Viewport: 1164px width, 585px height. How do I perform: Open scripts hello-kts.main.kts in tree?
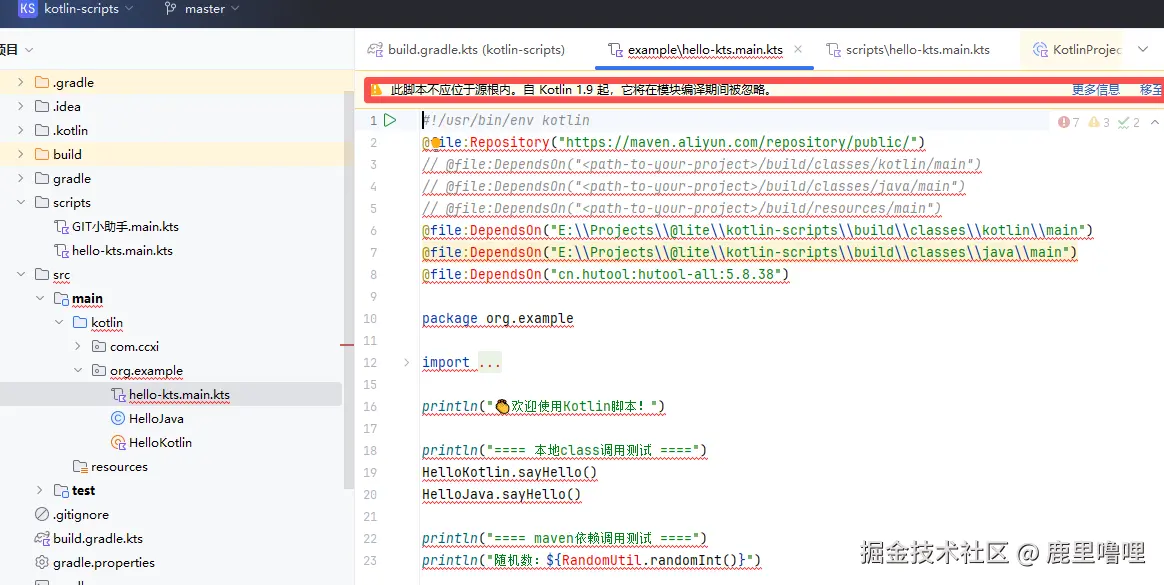[x=122, y=250]
